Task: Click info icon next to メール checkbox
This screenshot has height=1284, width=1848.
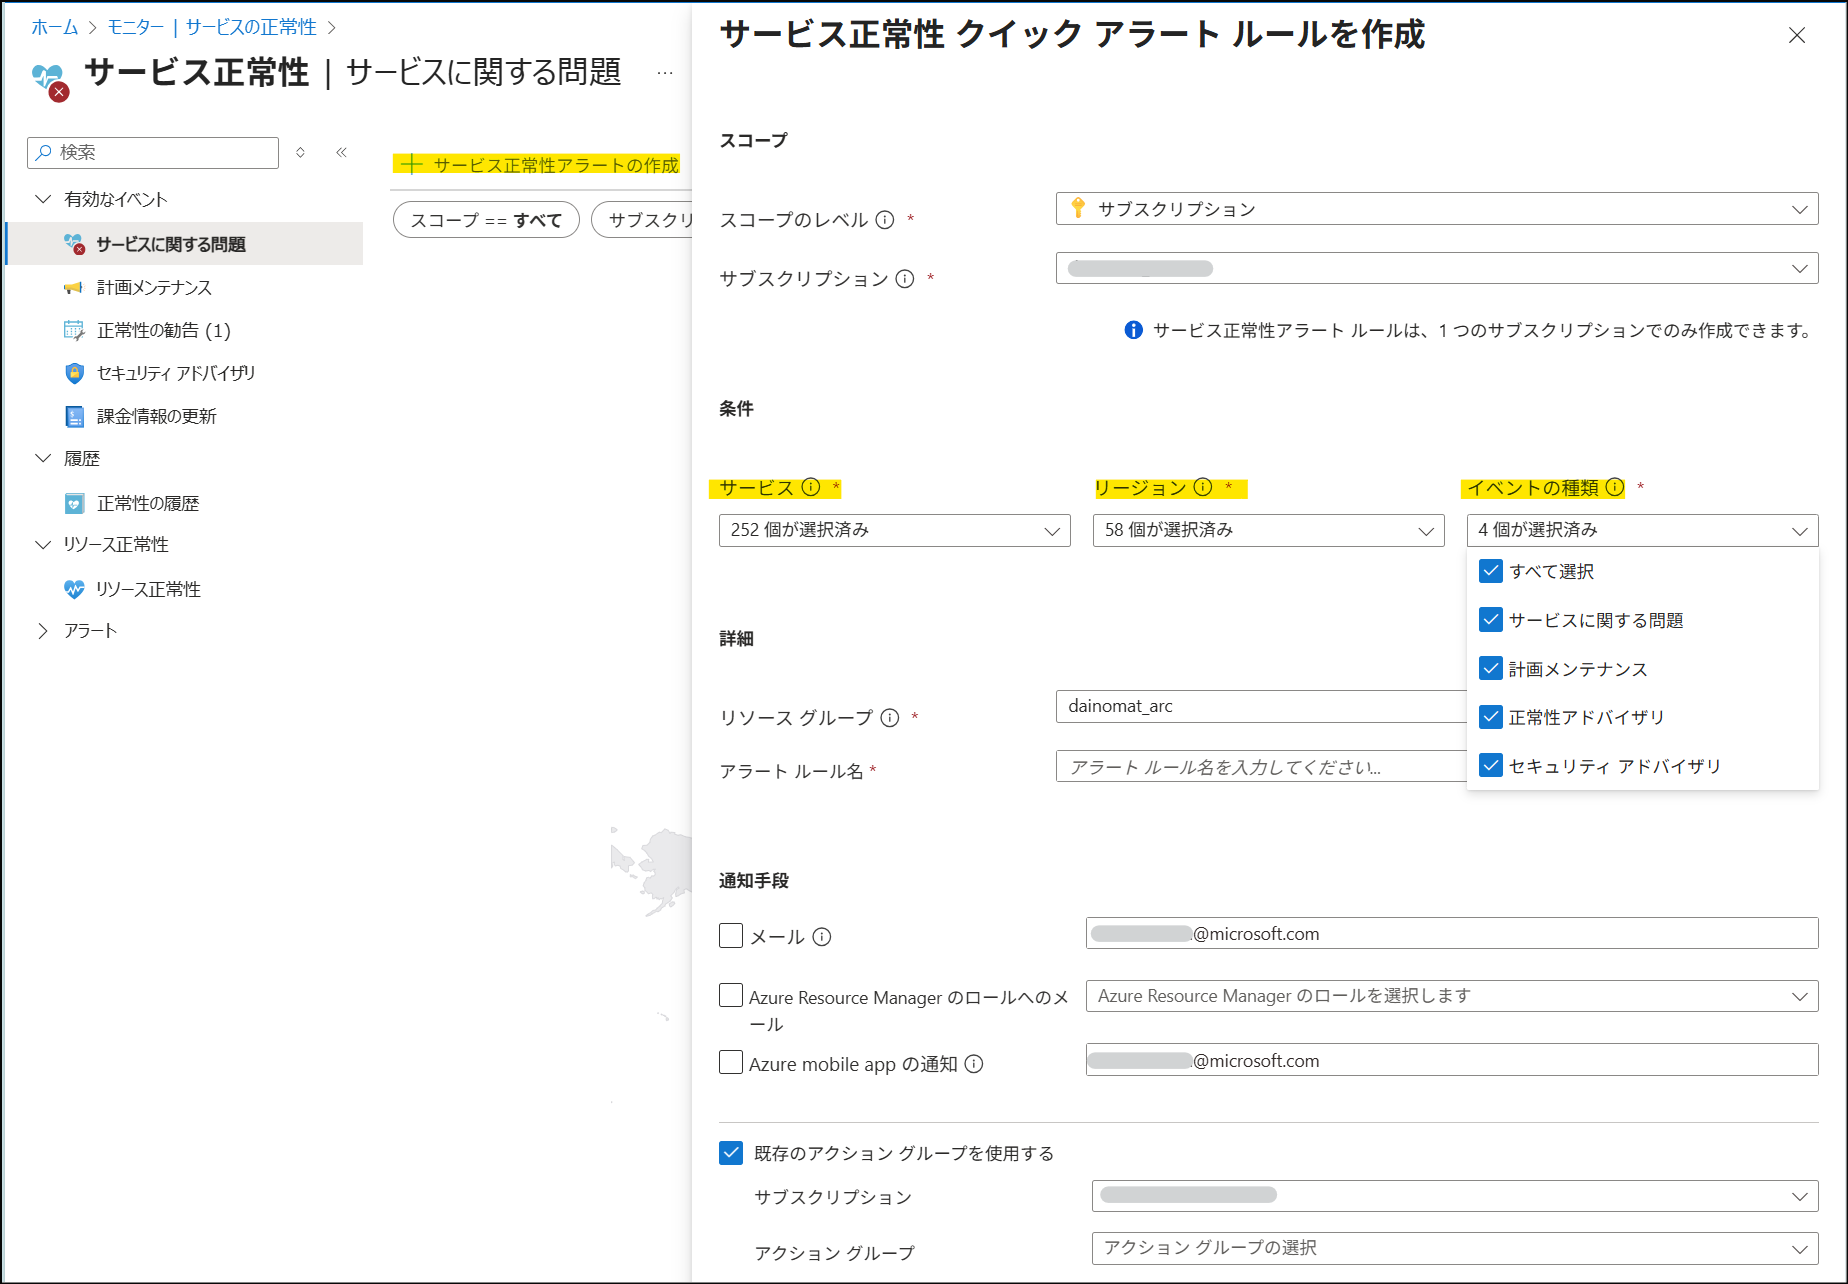Action: click(822, 937)
